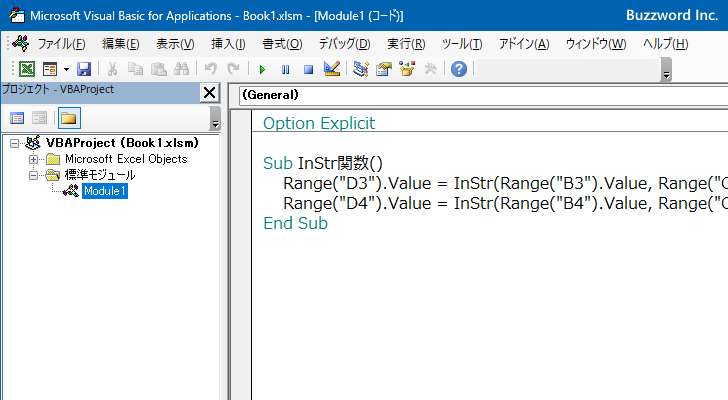The height and width of the screenshot is (400, 728).
Task: Save Book1.xlsm with the floppy disk icon
Action: 84,69
